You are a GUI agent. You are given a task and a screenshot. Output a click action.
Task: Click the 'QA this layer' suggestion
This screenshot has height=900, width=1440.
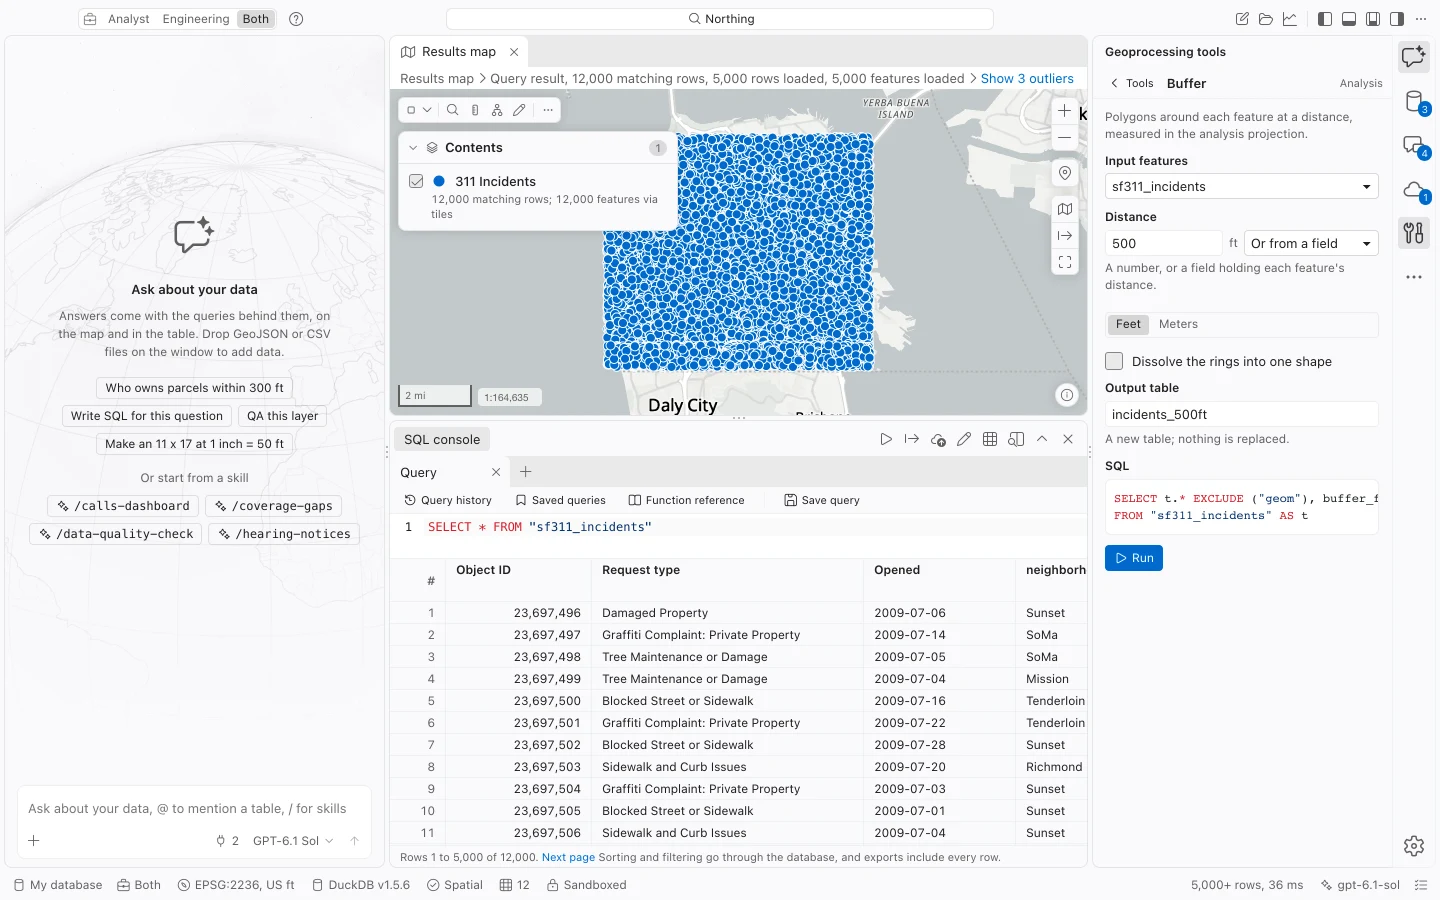tap(283, 416)
